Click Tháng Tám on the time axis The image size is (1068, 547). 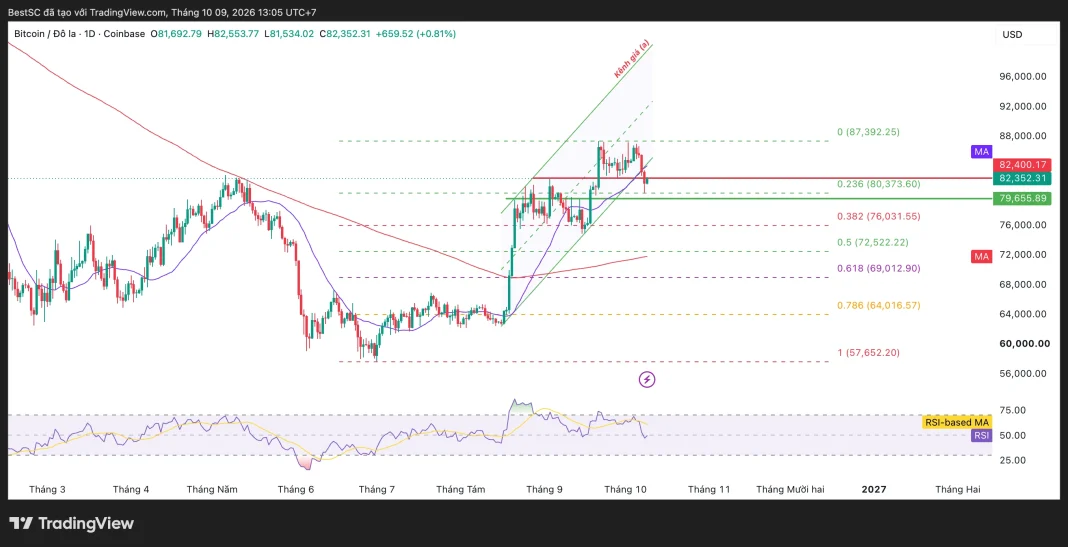pyautogui.click(x=460, y=489)
